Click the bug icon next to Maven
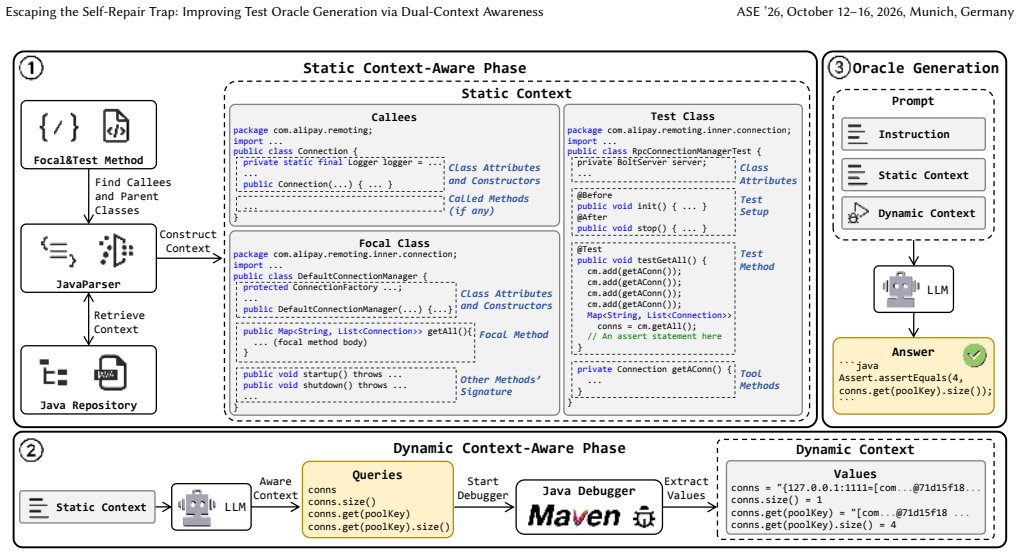This screenshot has width=1021, height=555. click(645, 517)
